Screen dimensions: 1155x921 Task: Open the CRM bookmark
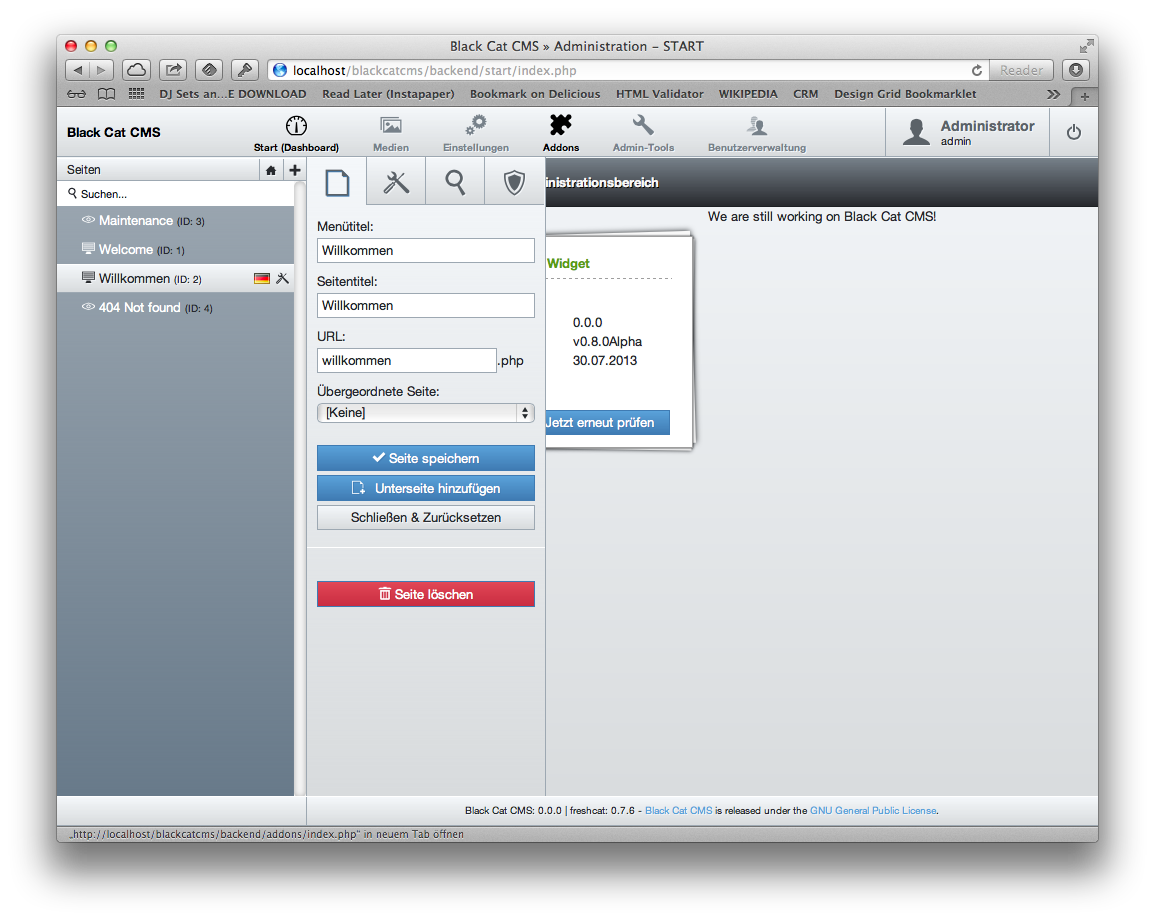coord(805,94)
